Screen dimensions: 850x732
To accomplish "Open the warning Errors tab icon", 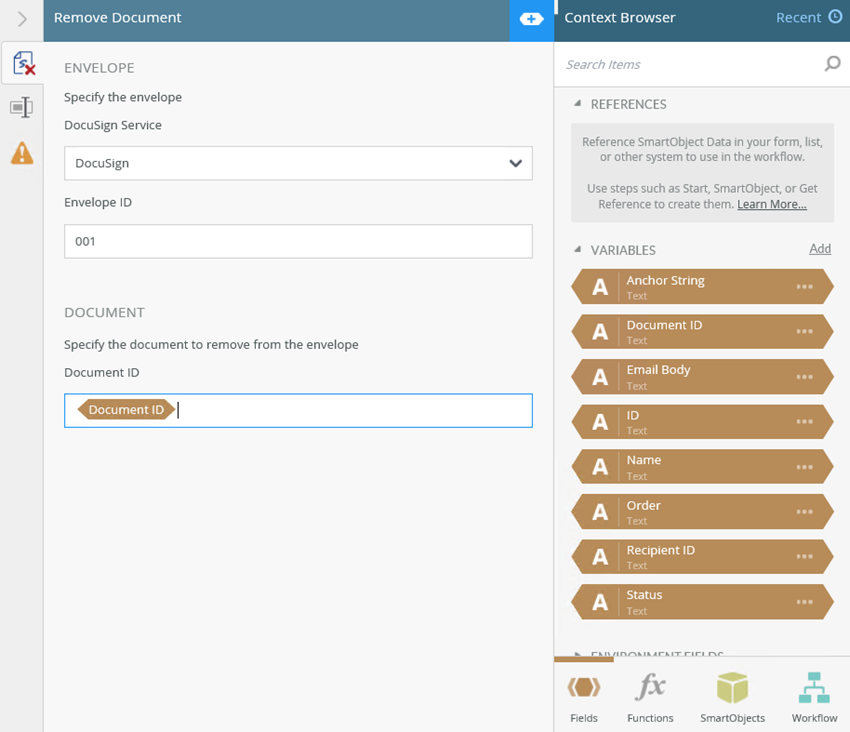I will (x=22, y=153).
